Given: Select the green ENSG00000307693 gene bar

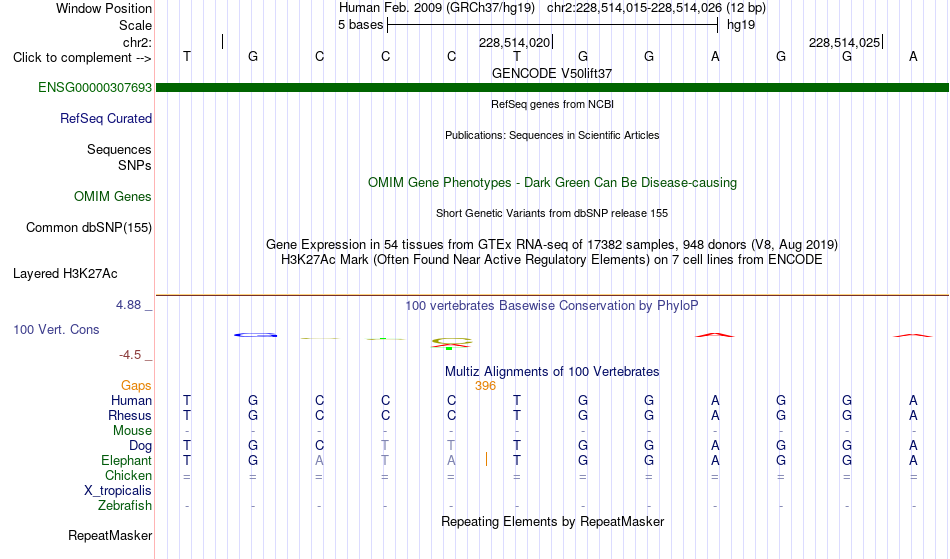Looking at the screenshot, I should click(552, 88).
